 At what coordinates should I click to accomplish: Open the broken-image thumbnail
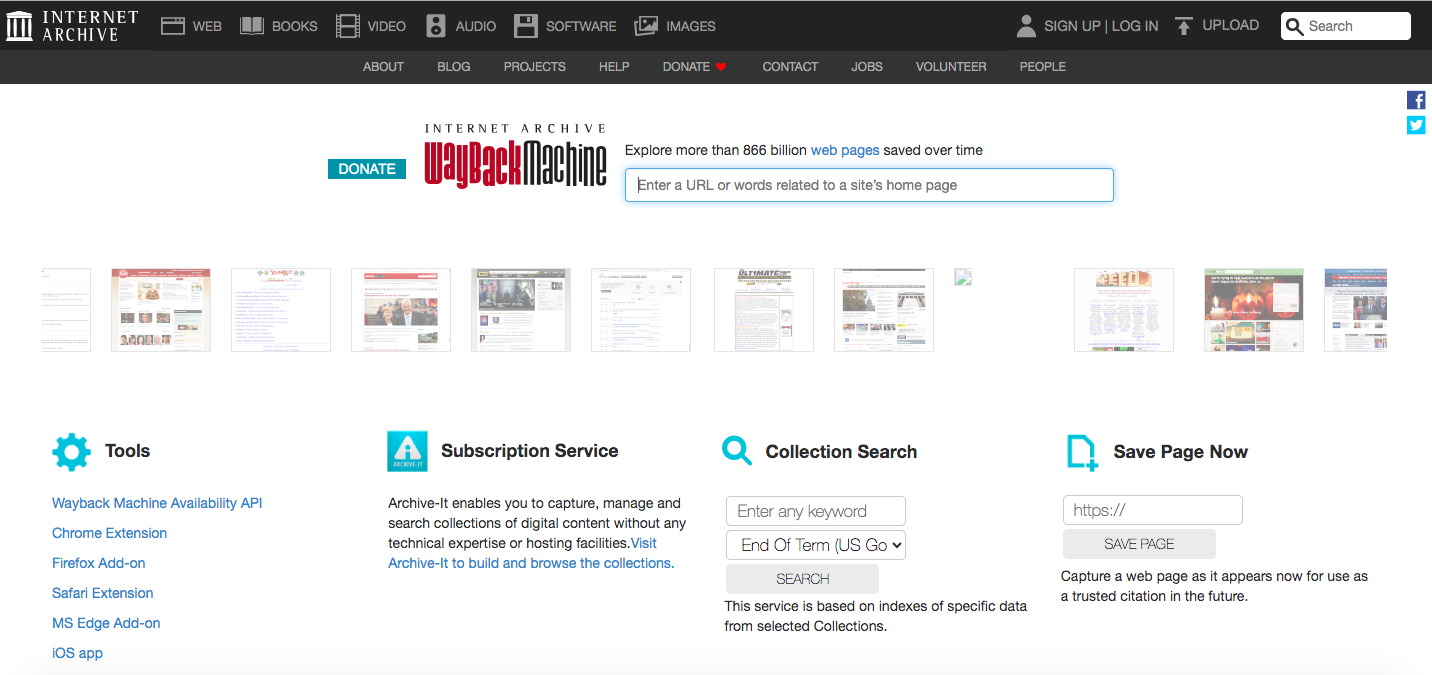click(963, 277)
